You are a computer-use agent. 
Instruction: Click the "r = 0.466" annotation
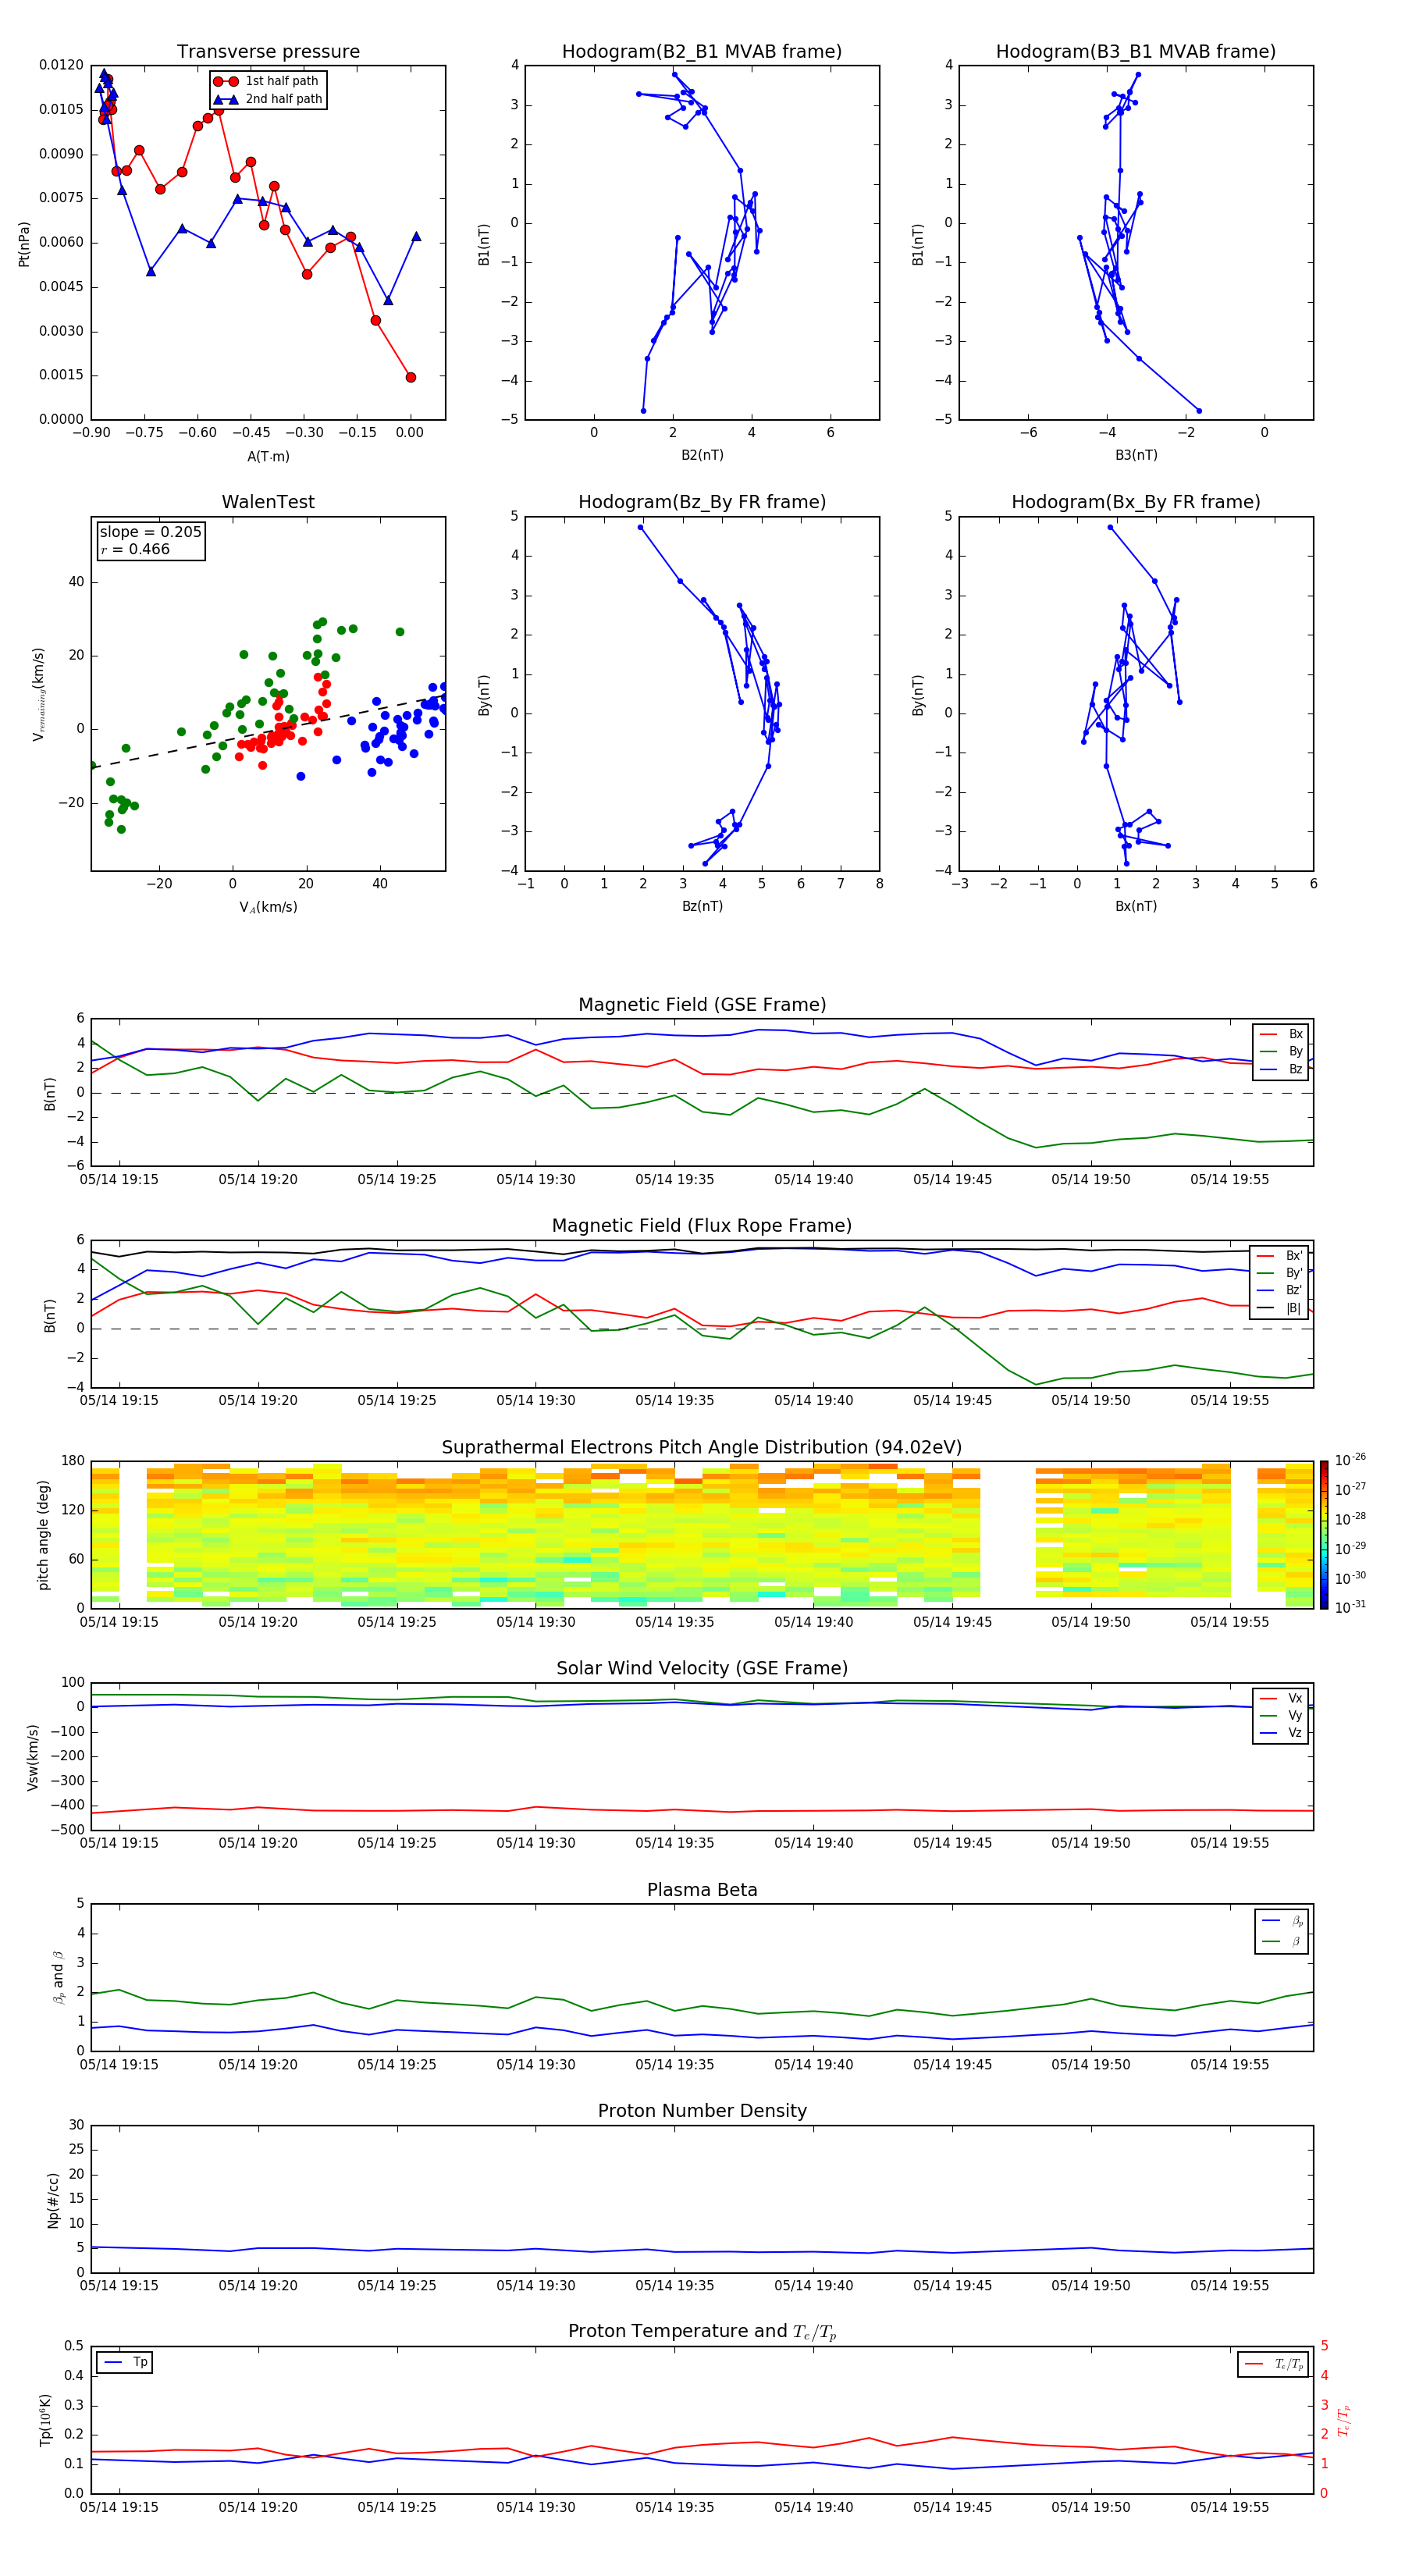(x=135, y=549)
